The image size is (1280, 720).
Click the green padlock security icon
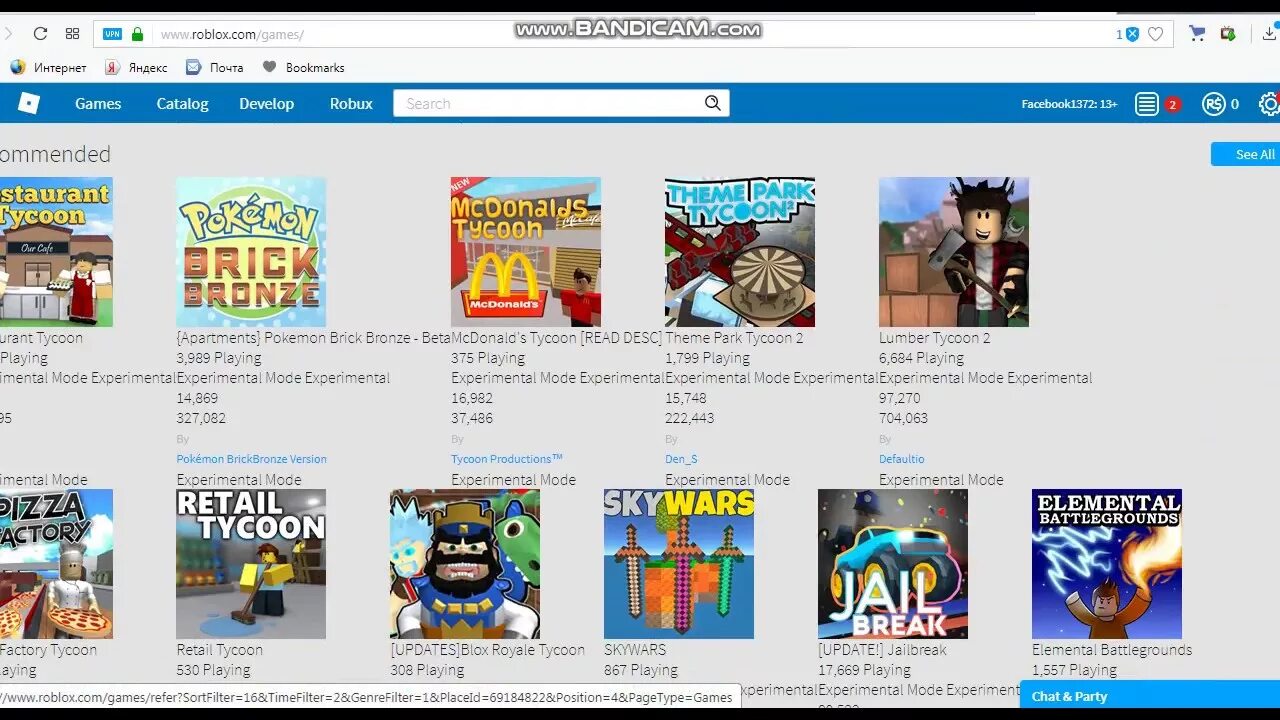(x=137, y=34)
